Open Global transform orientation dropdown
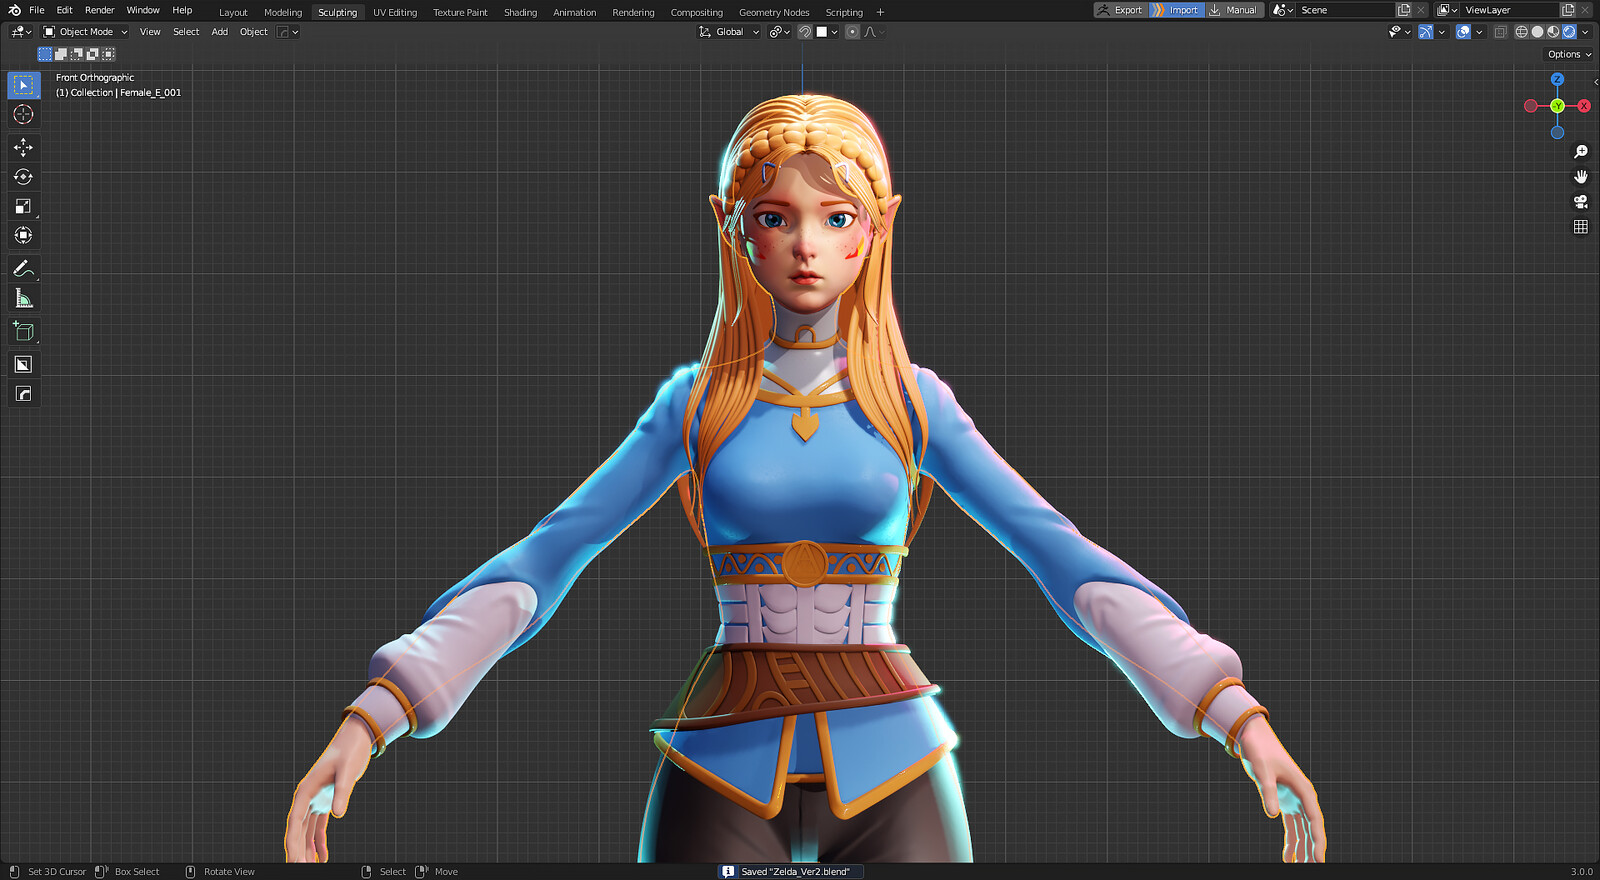Viewport: 1600px width, 880px height. point(729,32)
